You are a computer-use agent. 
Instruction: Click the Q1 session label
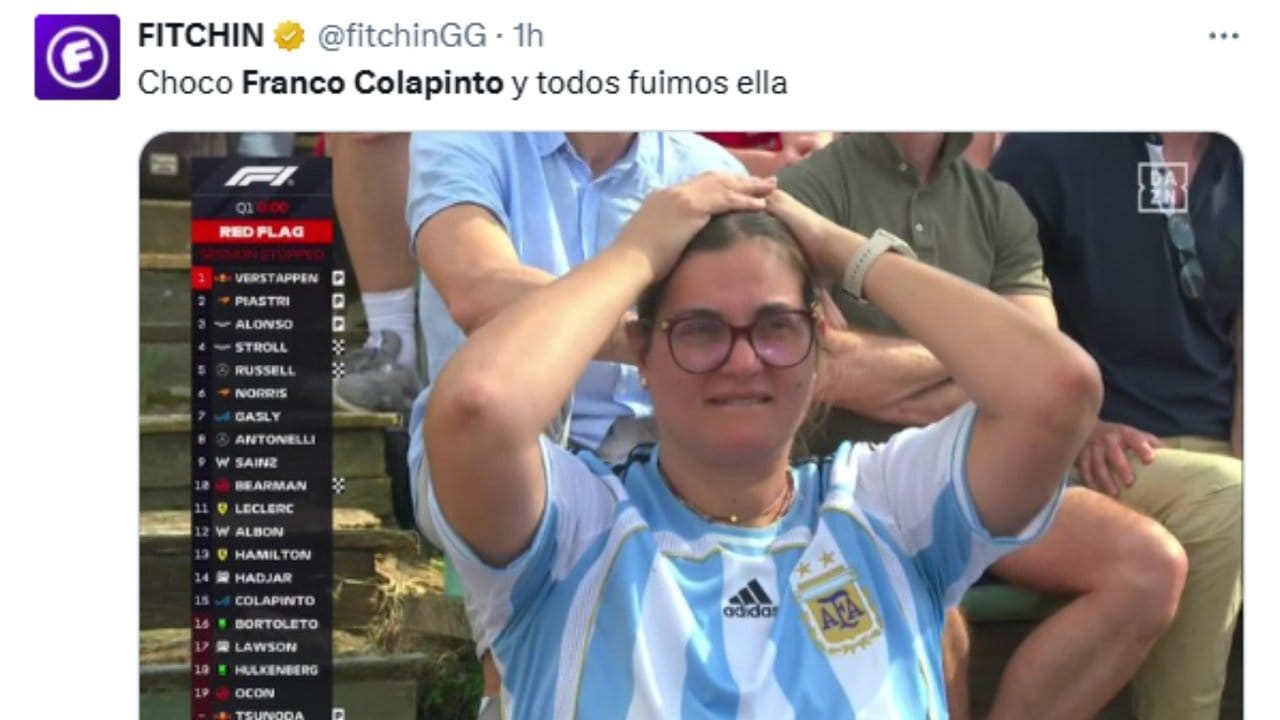coord(244,208)
